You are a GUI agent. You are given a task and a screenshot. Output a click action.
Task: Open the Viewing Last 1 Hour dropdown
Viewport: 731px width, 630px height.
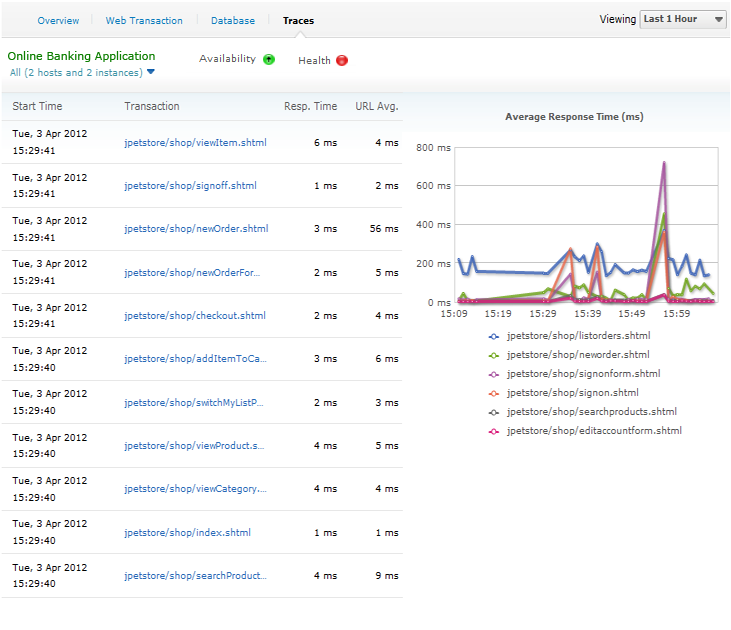(x=684, y=19)
